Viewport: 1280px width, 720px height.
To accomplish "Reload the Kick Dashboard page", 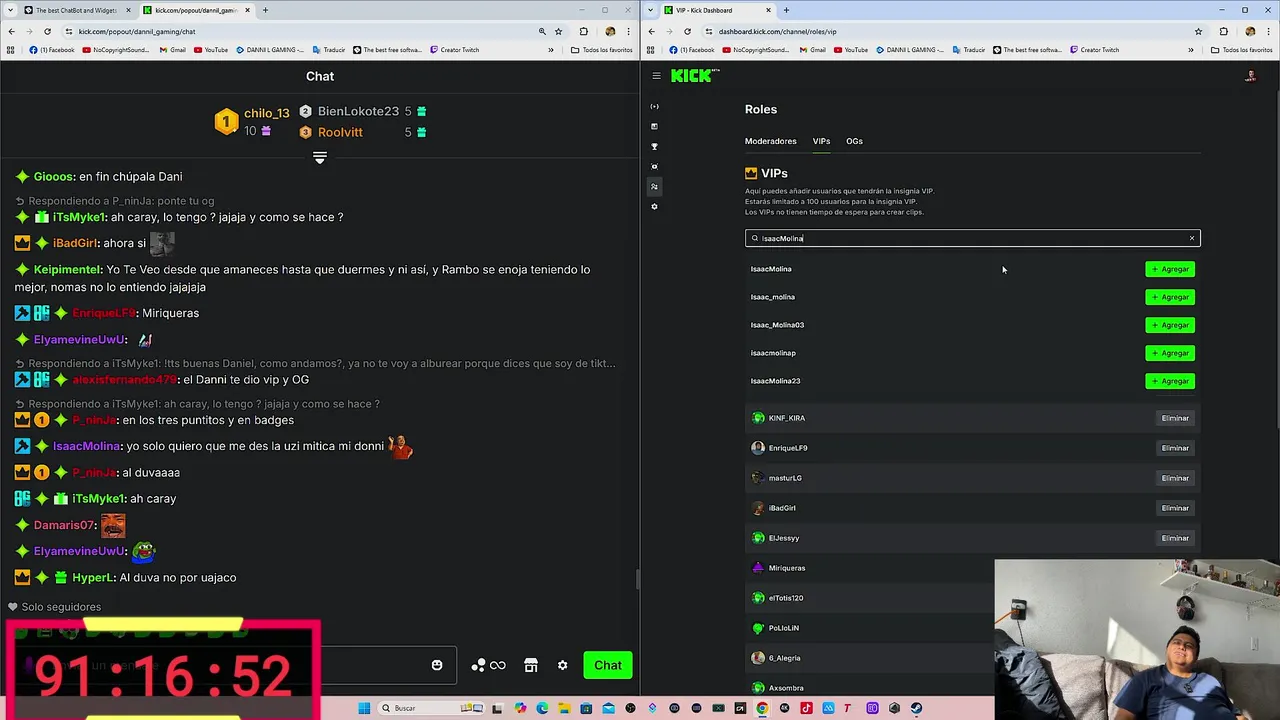I will 687,31.
